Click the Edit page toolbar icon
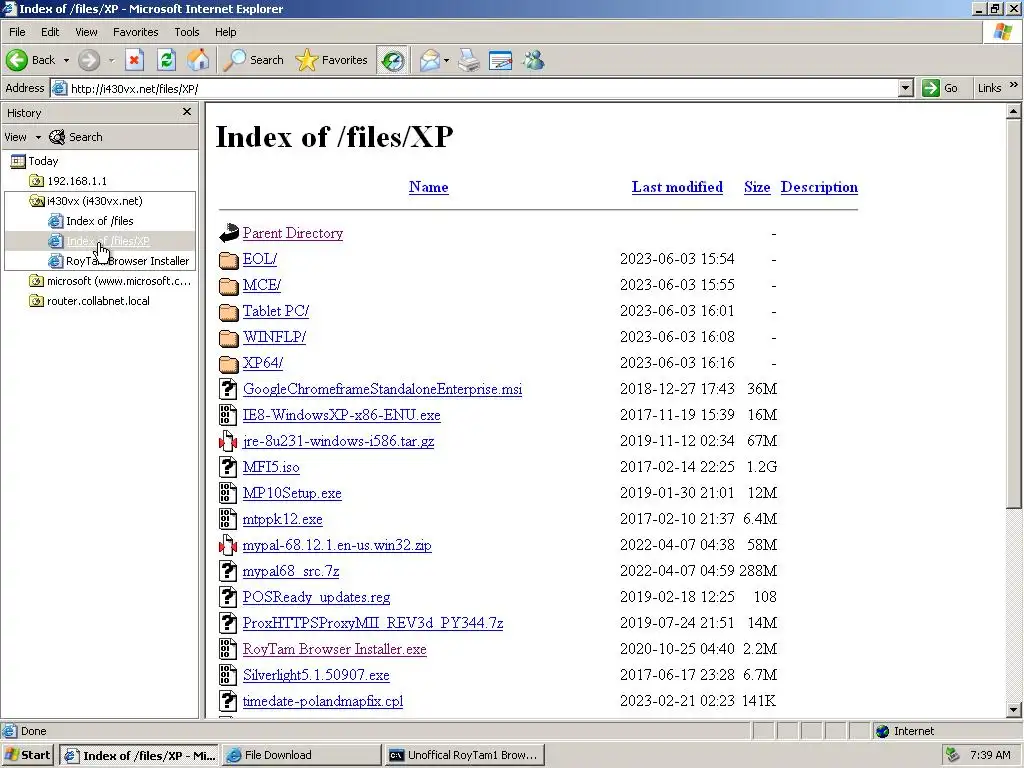1024x768 pixels. tap(500, 60)
